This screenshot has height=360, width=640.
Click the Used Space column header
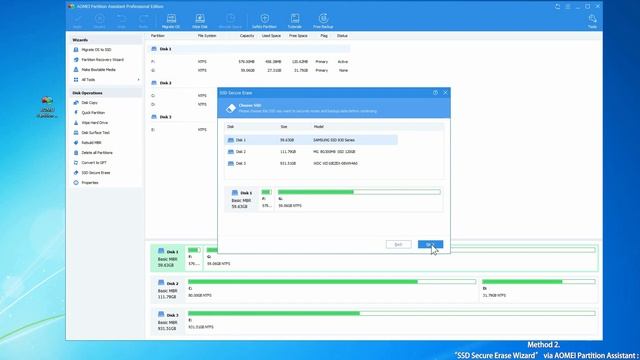(271, 36)
